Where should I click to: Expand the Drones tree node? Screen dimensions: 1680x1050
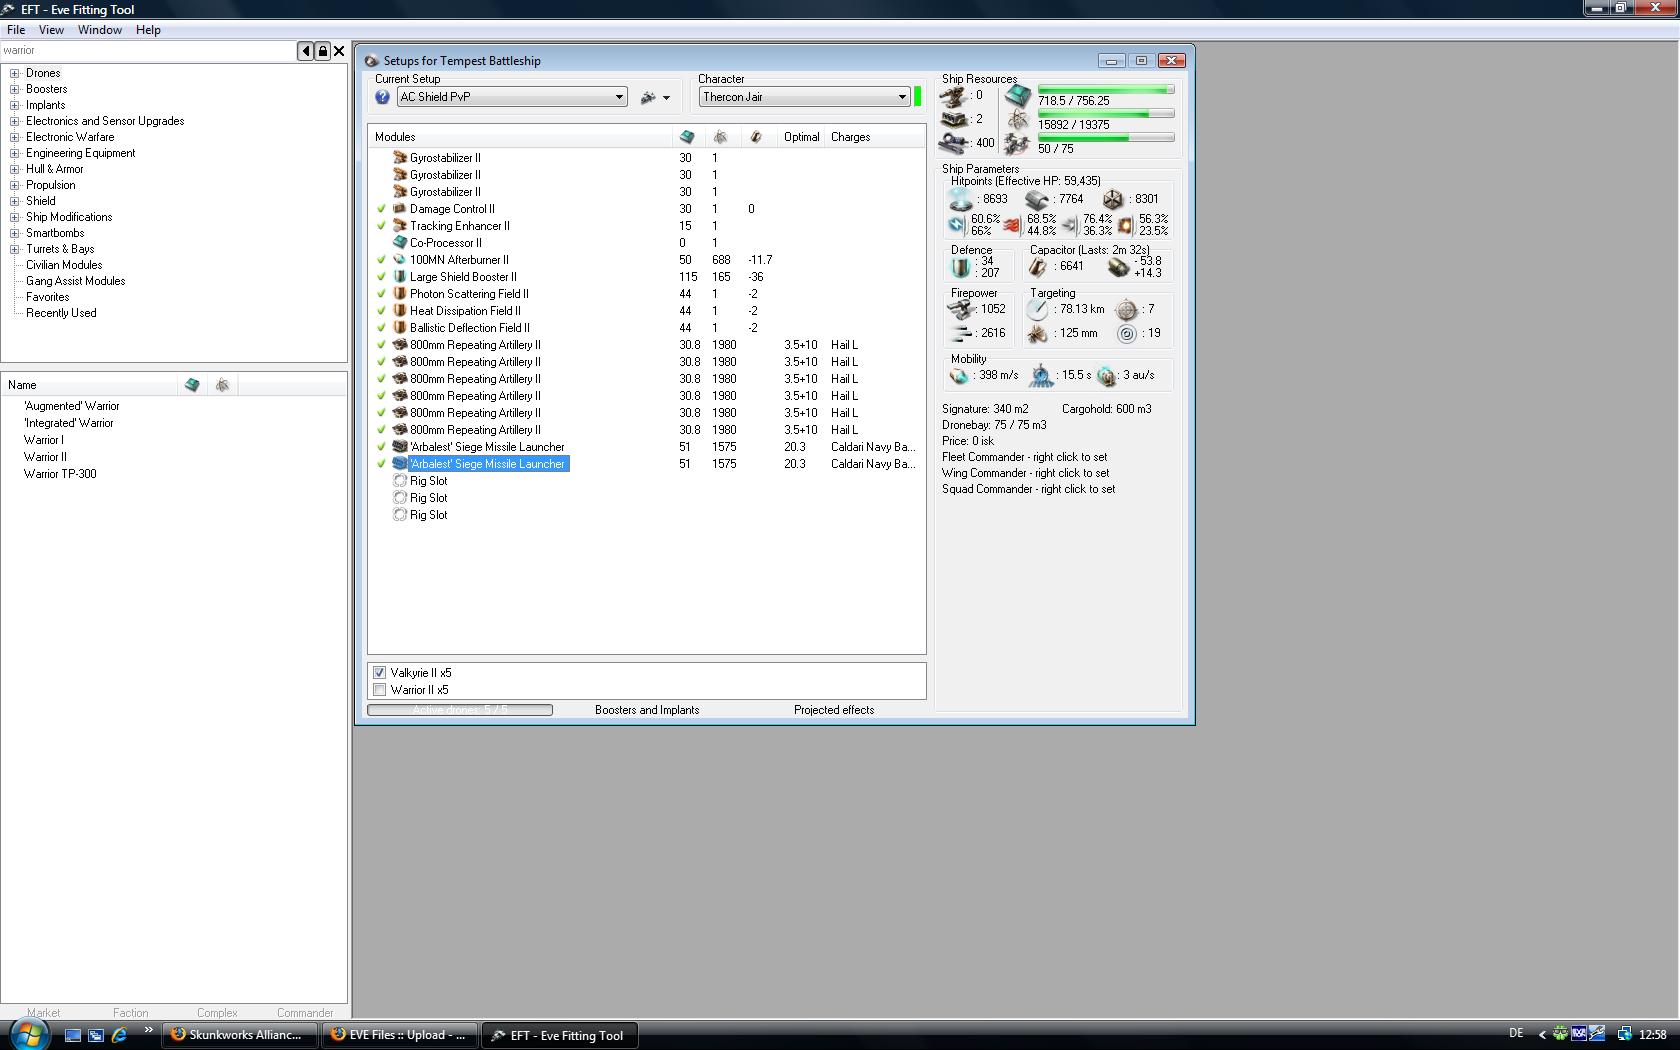15,73
